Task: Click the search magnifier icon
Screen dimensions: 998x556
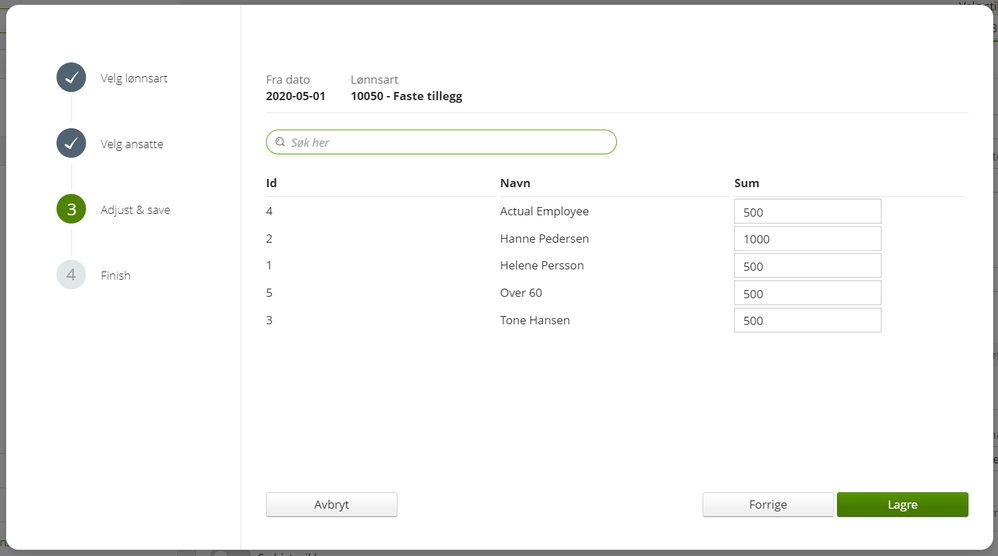Action: [x=281, y=143]
